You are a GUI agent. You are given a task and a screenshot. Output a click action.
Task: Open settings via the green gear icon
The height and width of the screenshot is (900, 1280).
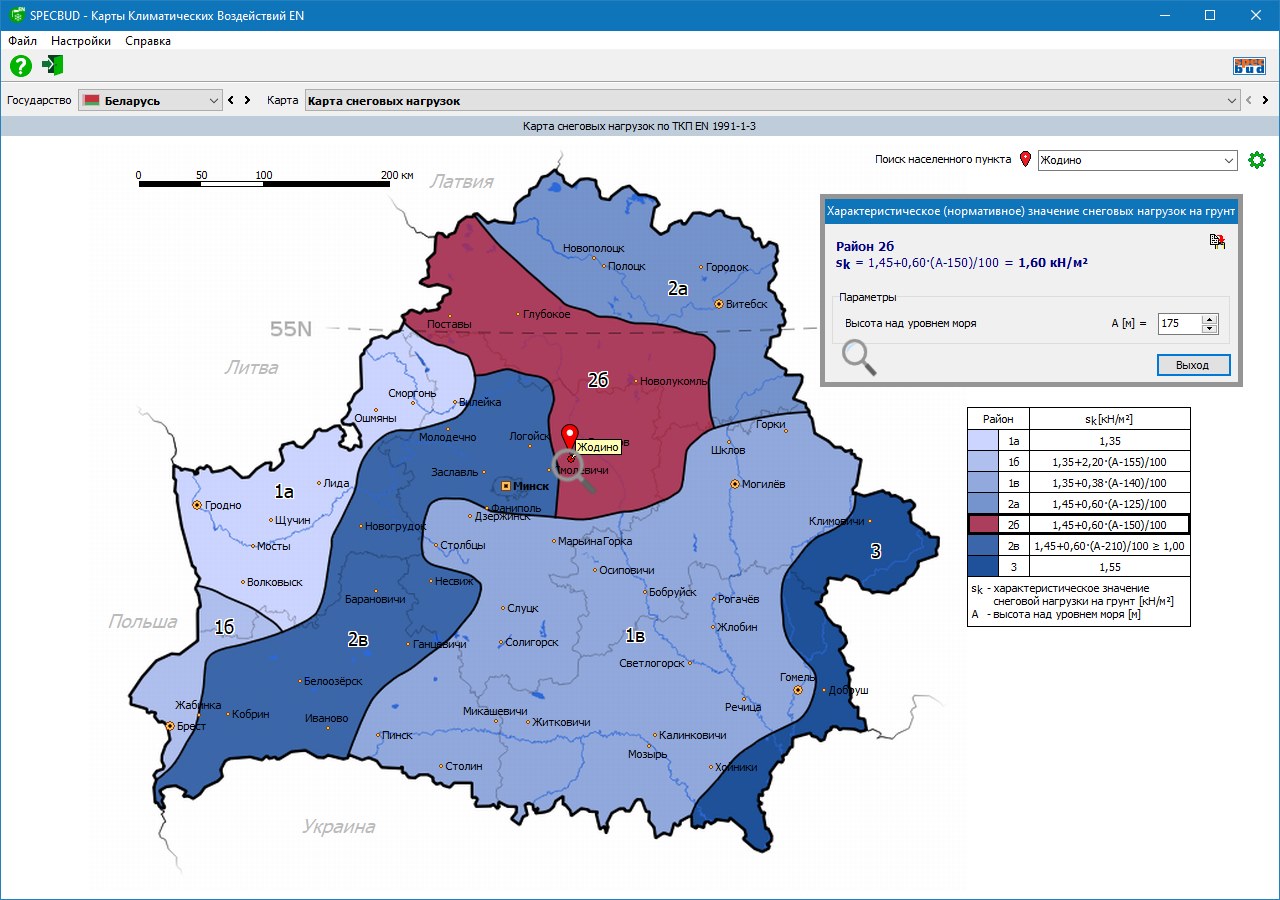pyautogui.click(x=1257, y=160)
